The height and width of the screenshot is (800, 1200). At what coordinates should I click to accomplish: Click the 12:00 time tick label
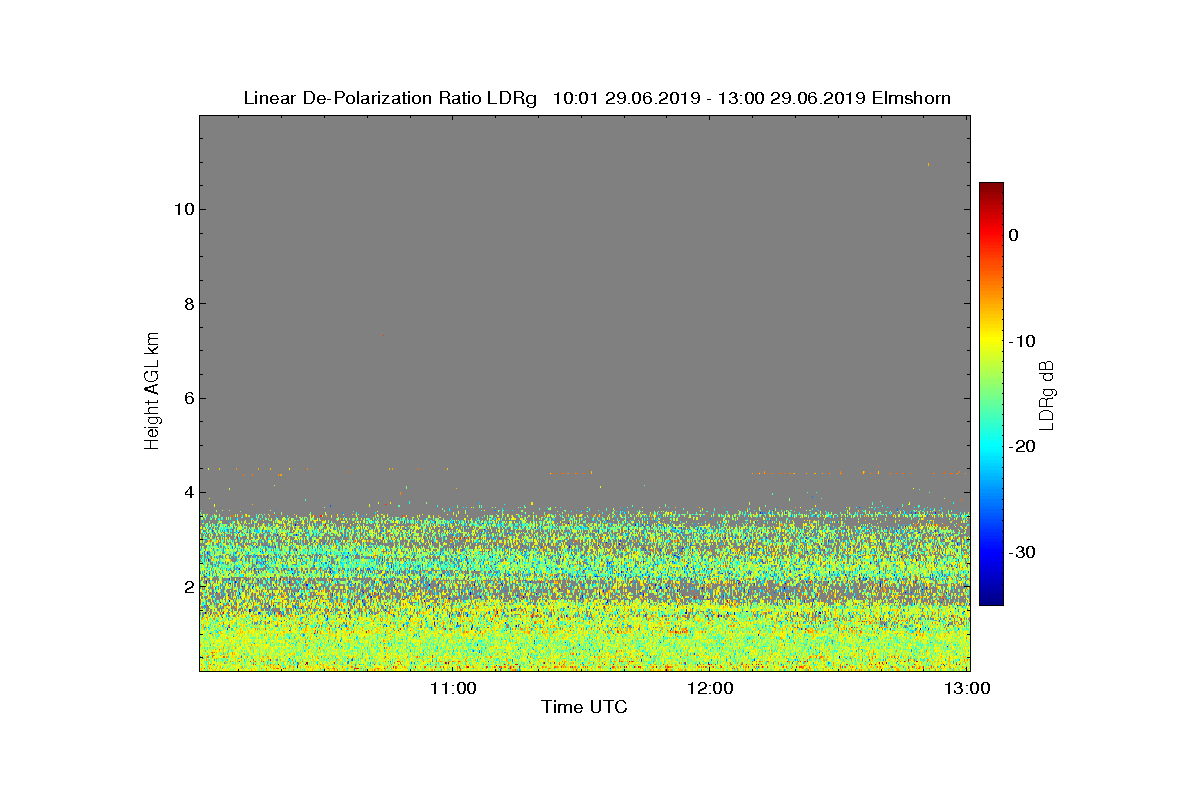[711, 688]
